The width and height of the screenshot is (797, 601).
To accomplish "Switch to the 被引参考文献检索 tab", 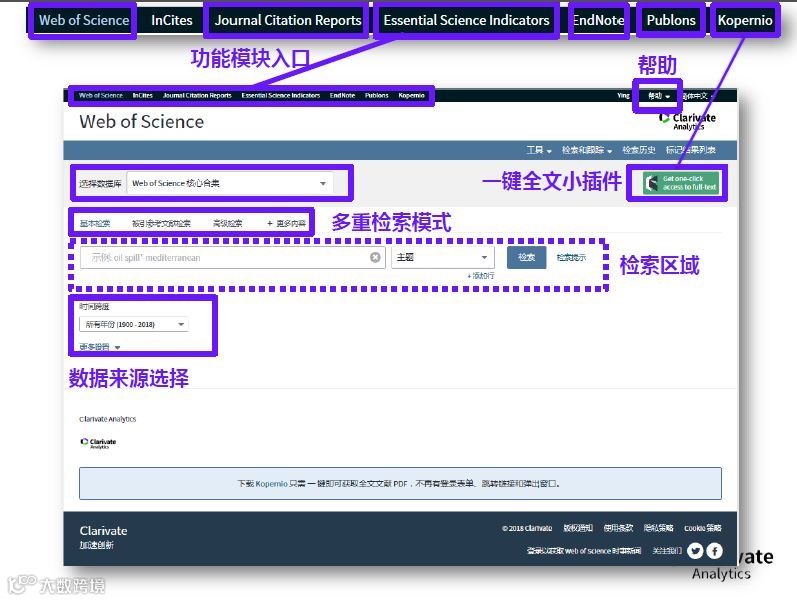I will [x=161, y=223].
